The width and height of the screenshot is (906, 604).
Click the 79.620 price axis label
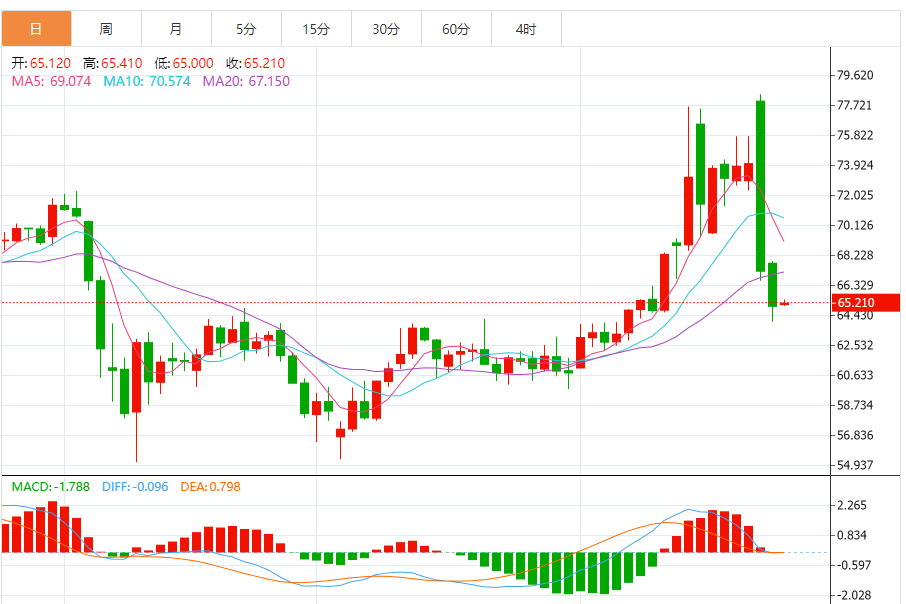pos(855,75)
